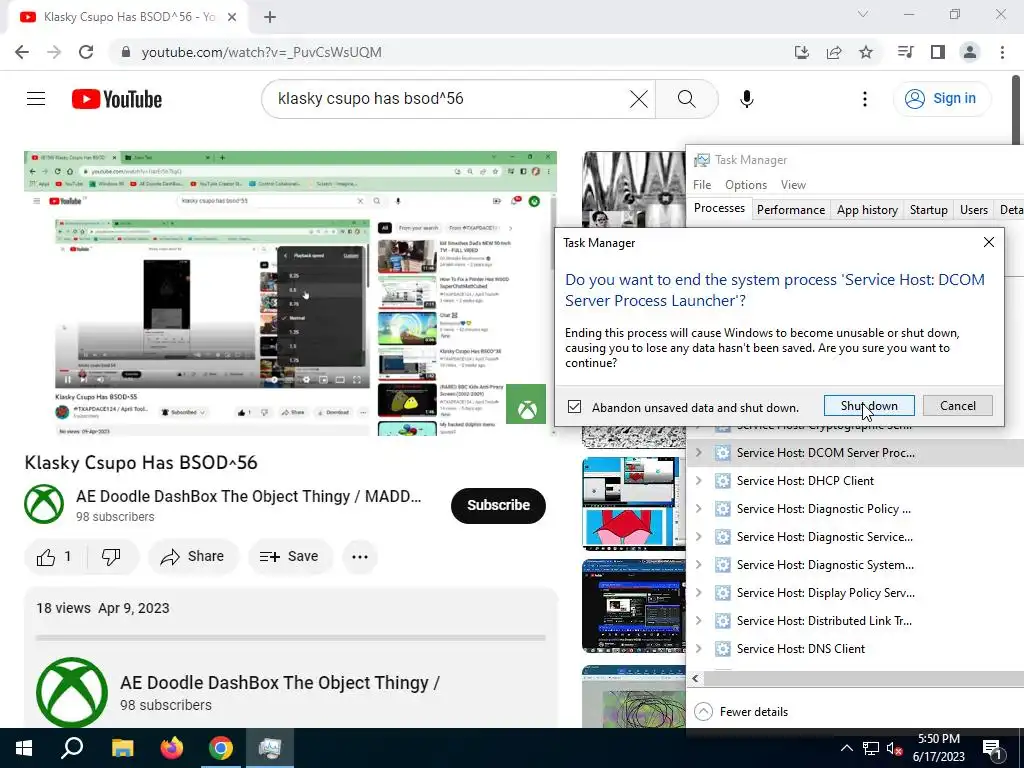Open the red cartoon suggested video thumbnail
The width and height of the screenshot is (1024, 768).
coord(633,504)
